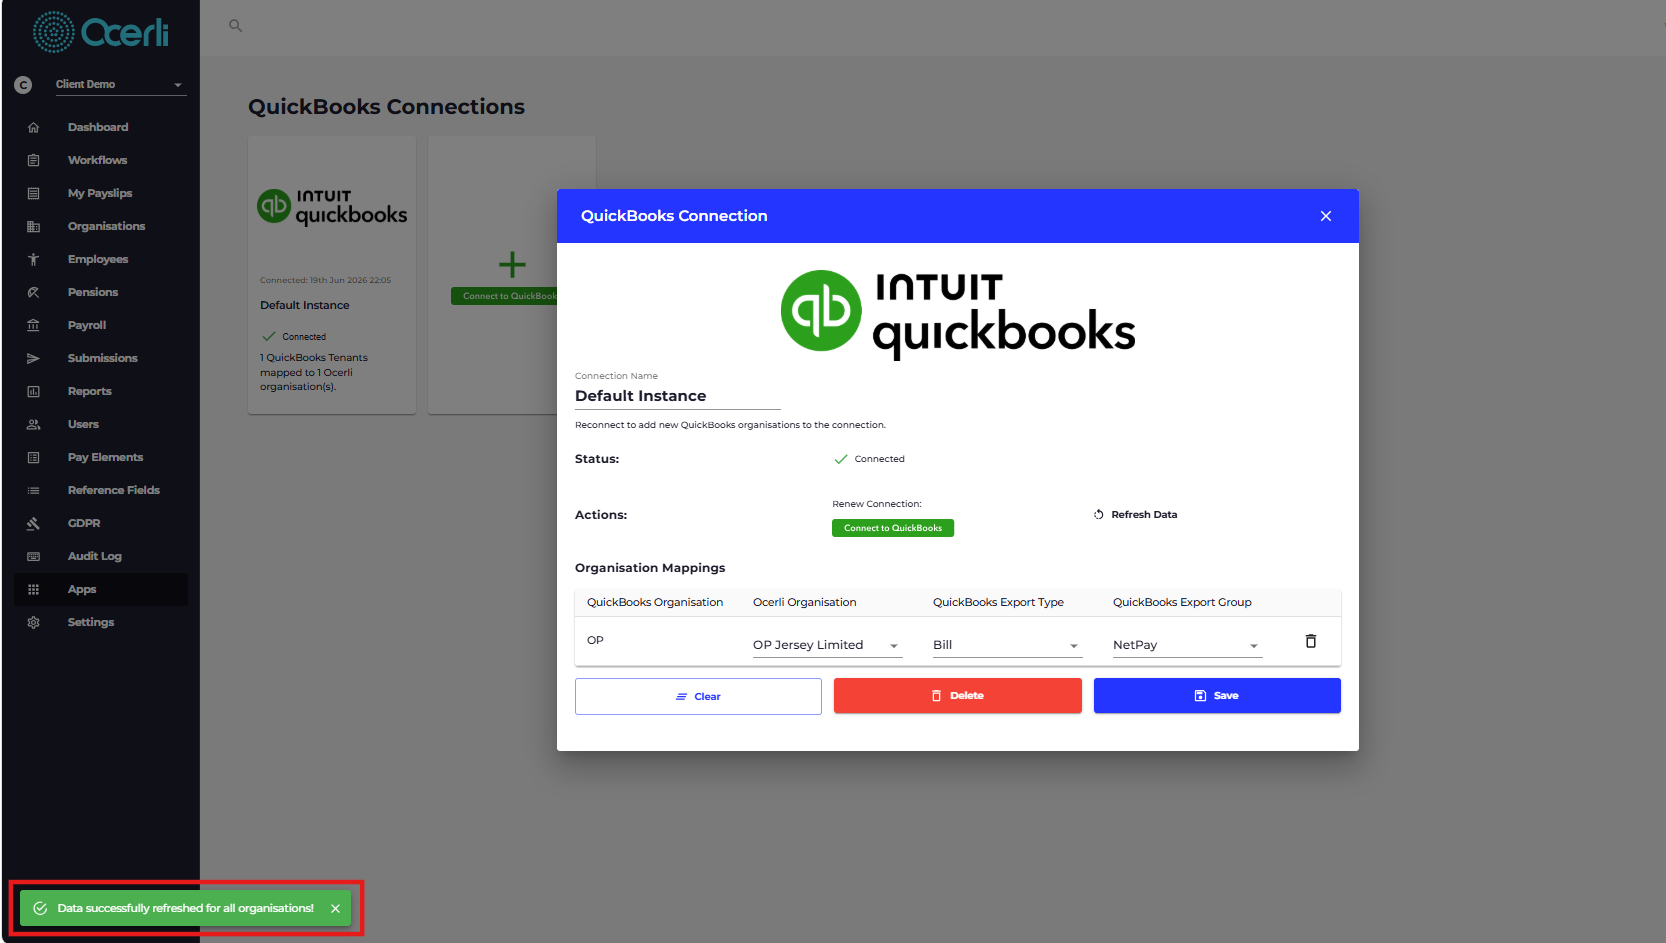Click the 'QuickBooks Export Group' column header
Viewport: 1666px width, 943px height.
click(1182, 602)
